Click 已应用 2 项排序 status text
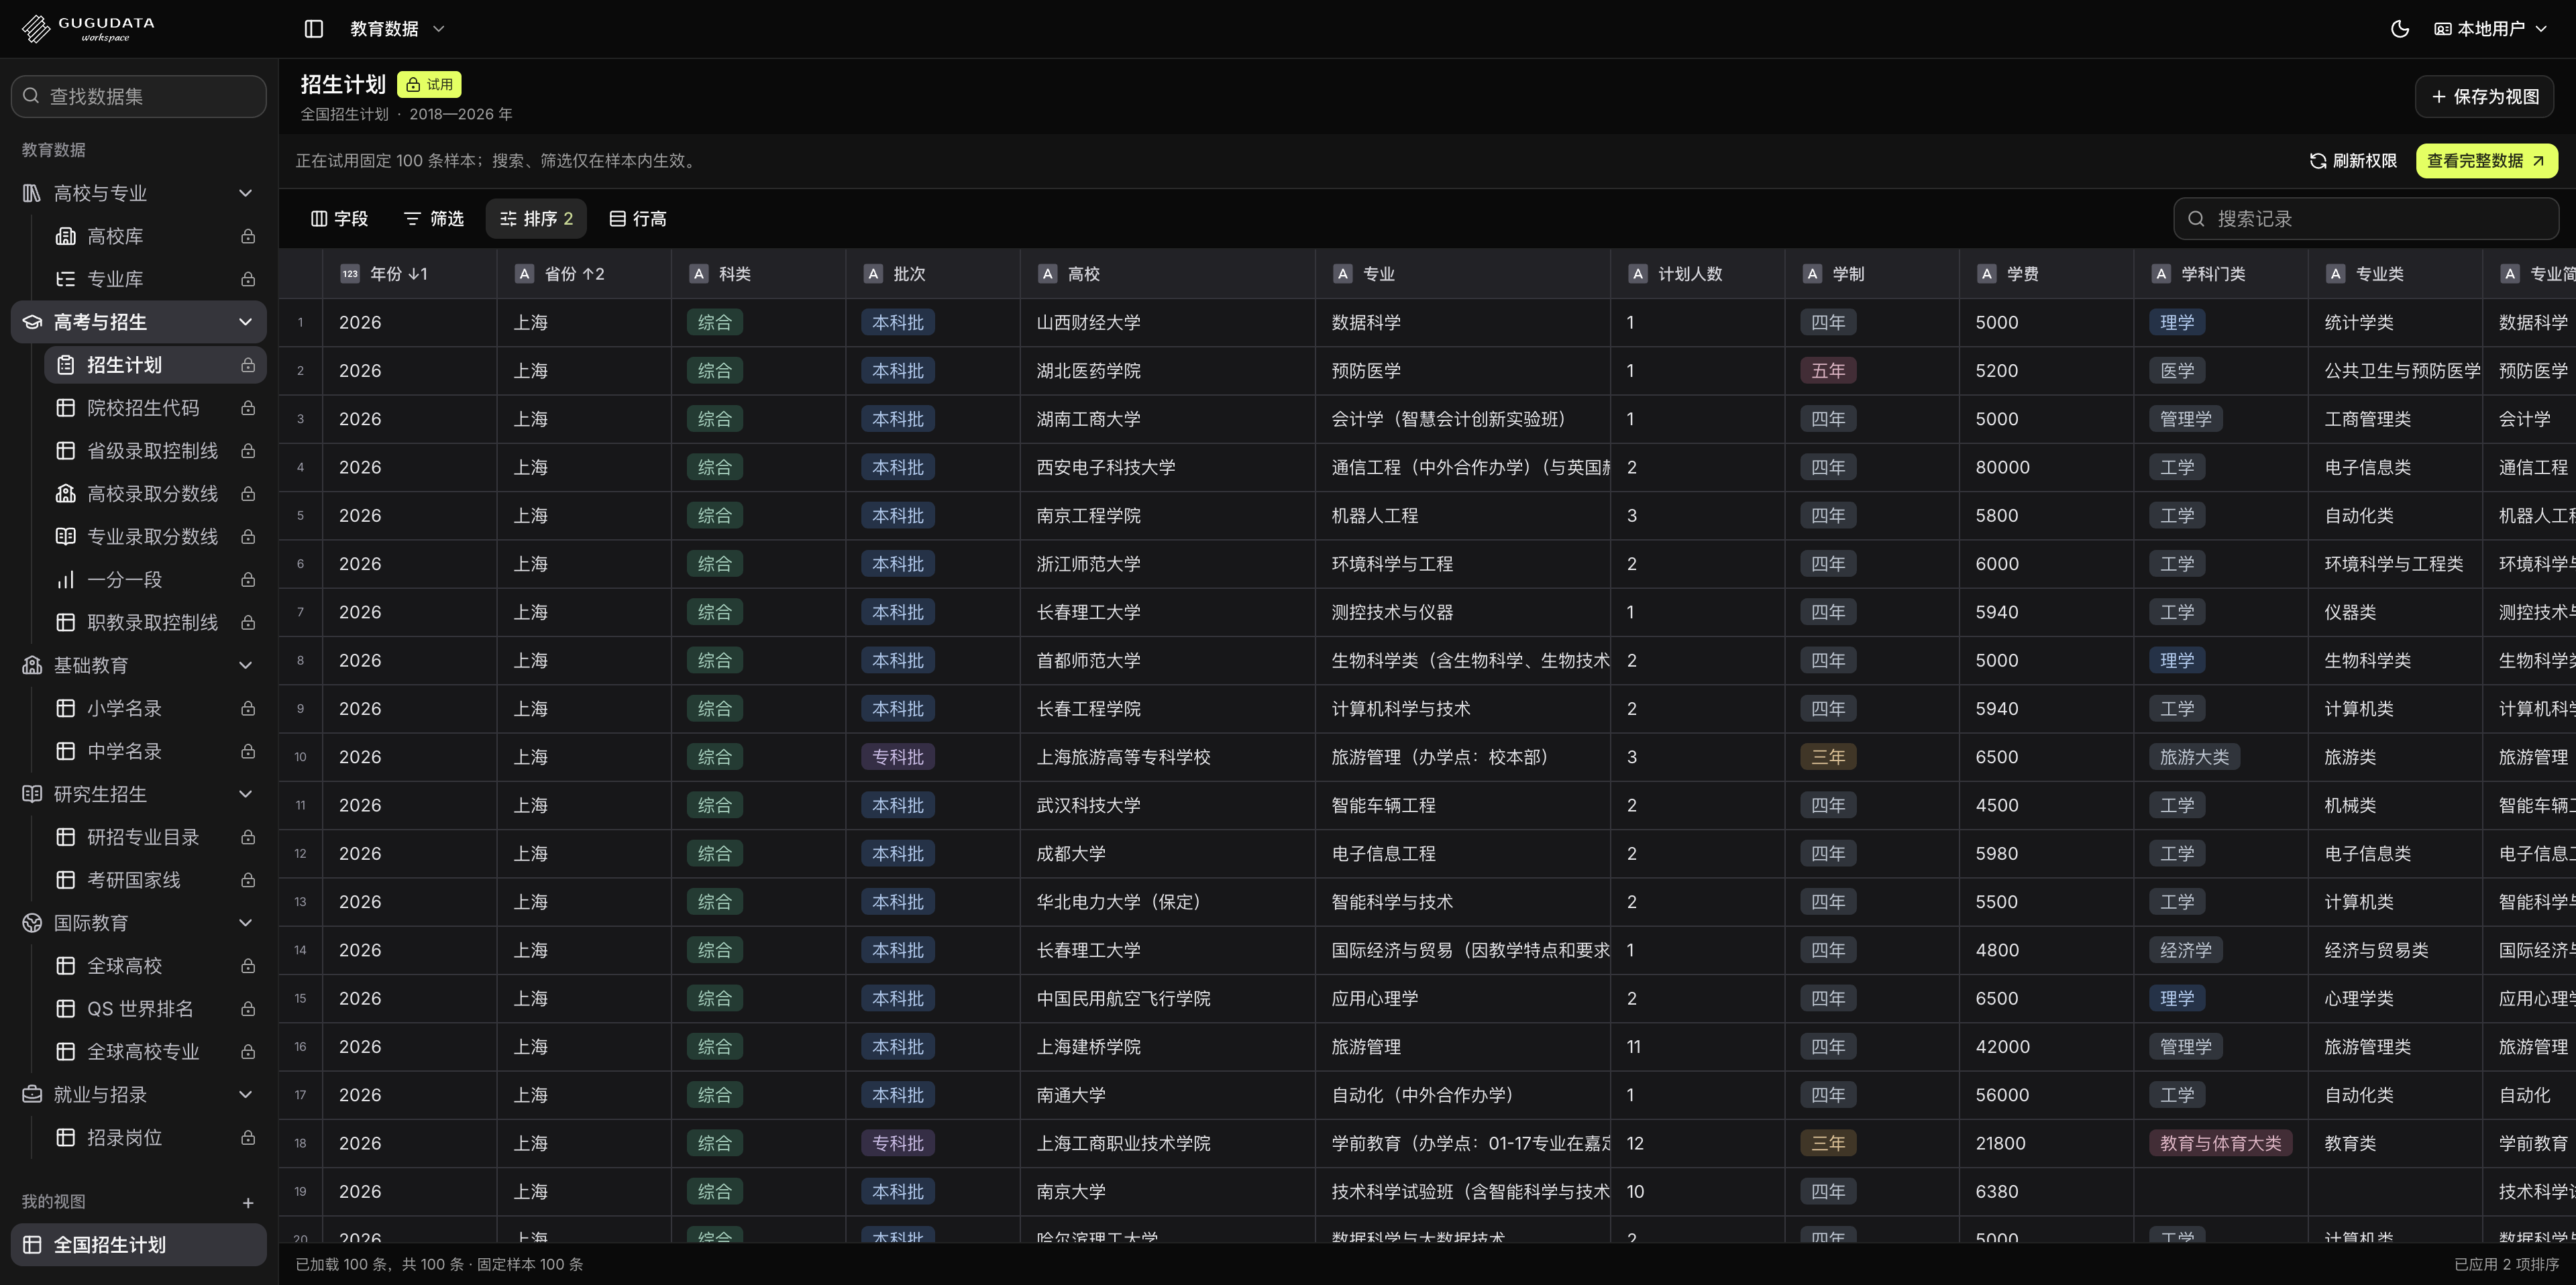 [x=2506, y=1265]
